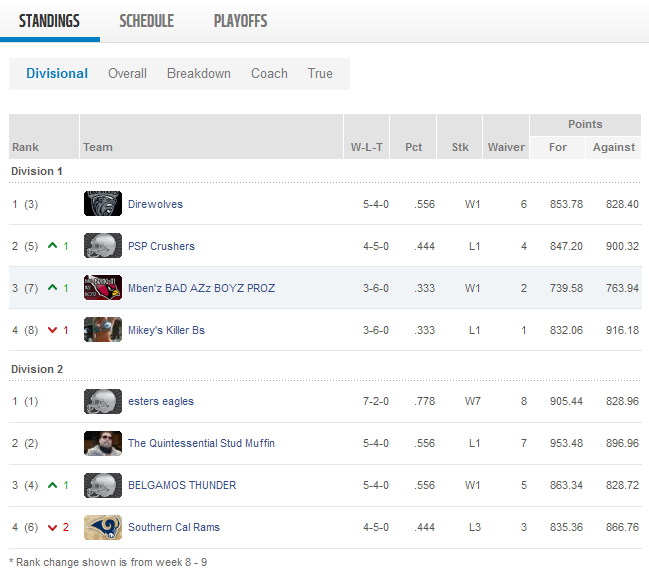The height and width of the screenshot is (583, 649).
Task: Click Mikey's Killer Bs team avatar
Action: coord(103,330)
